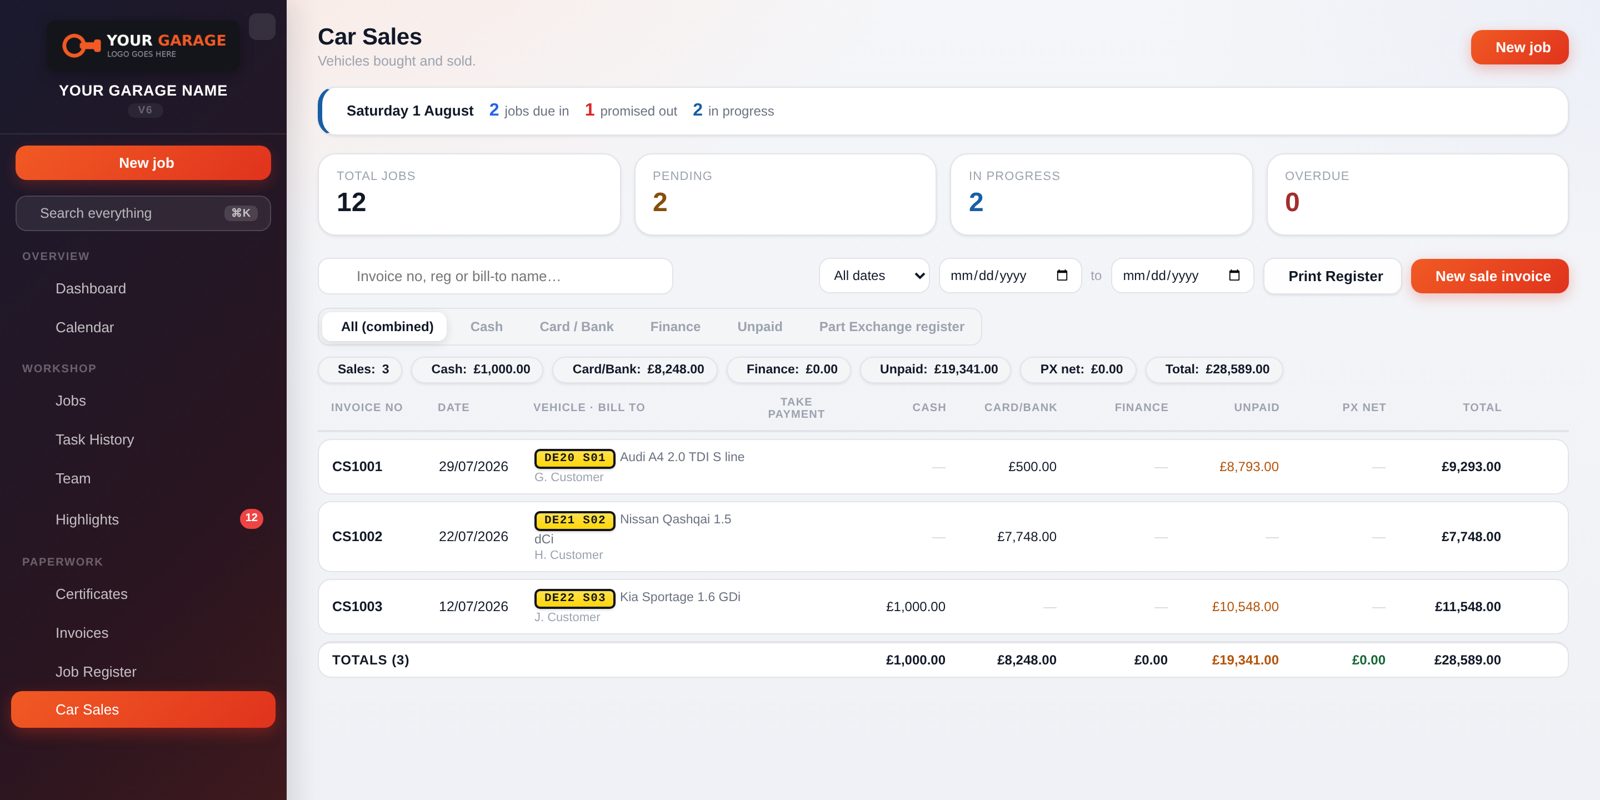This screenshot has height=800, width=1600.
Task: Click the DE20 S01 registration plate
Action: [575, 458]
